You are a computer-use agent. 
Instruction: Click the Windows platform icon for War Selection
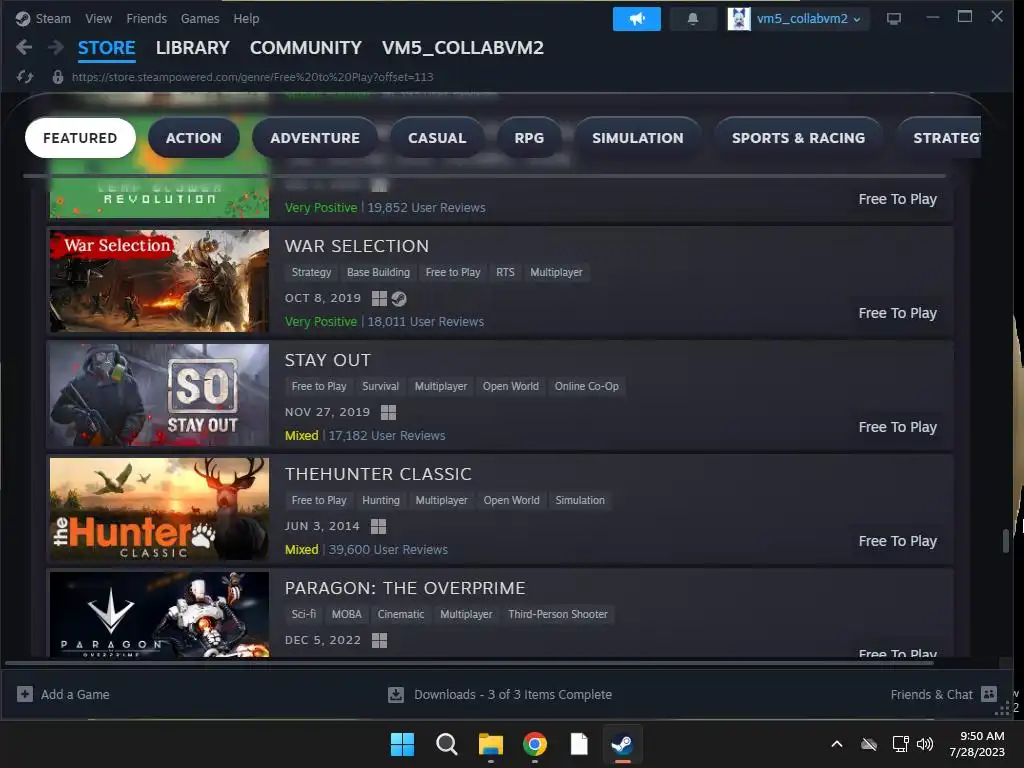click(x=379, y=298)
